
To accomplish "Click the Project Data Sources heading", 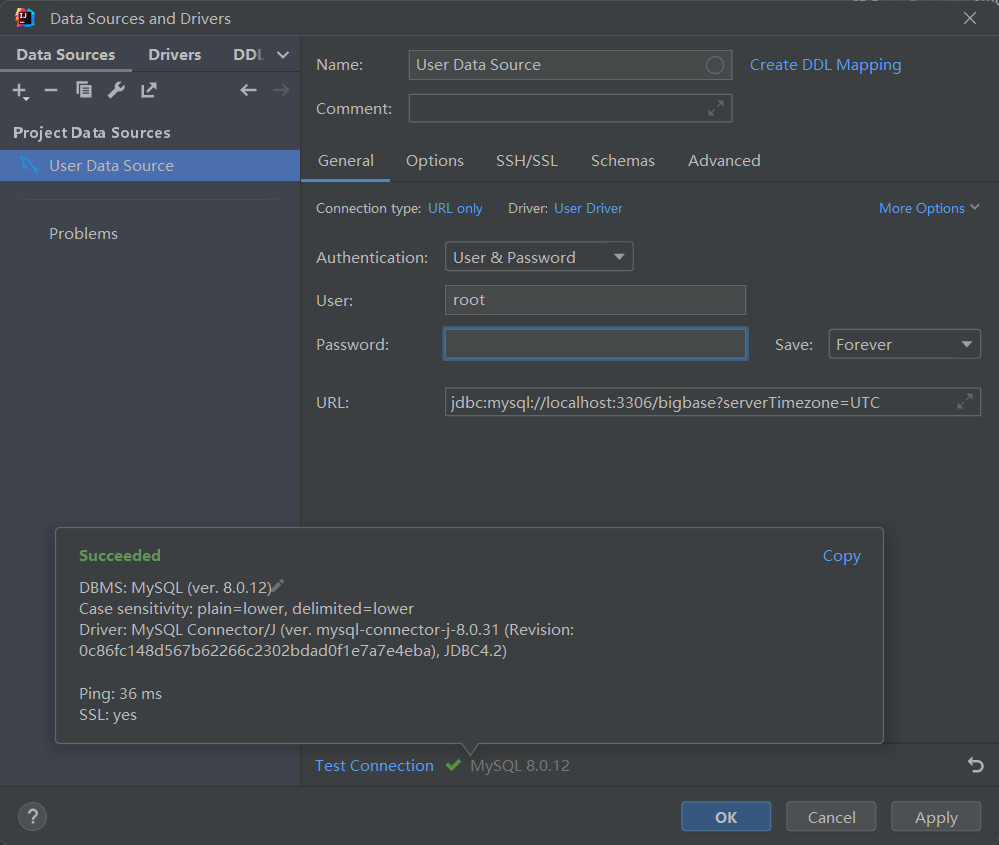I will (x=92, y=133).
